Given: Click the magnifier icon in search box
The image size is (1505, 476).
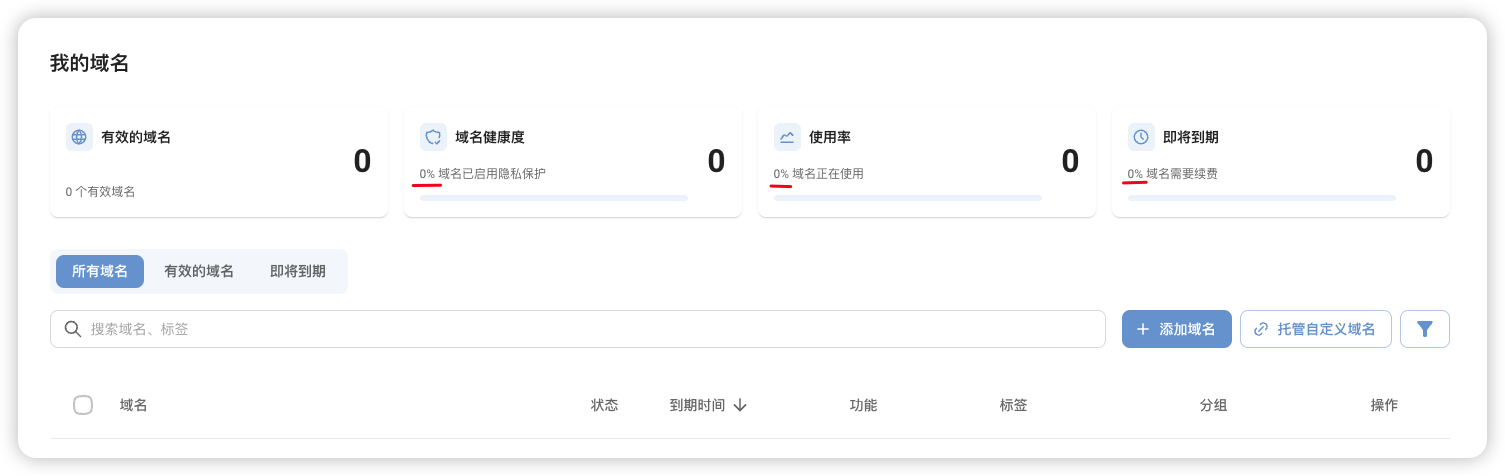Looking at the screenshot, I should pos(73,329).
